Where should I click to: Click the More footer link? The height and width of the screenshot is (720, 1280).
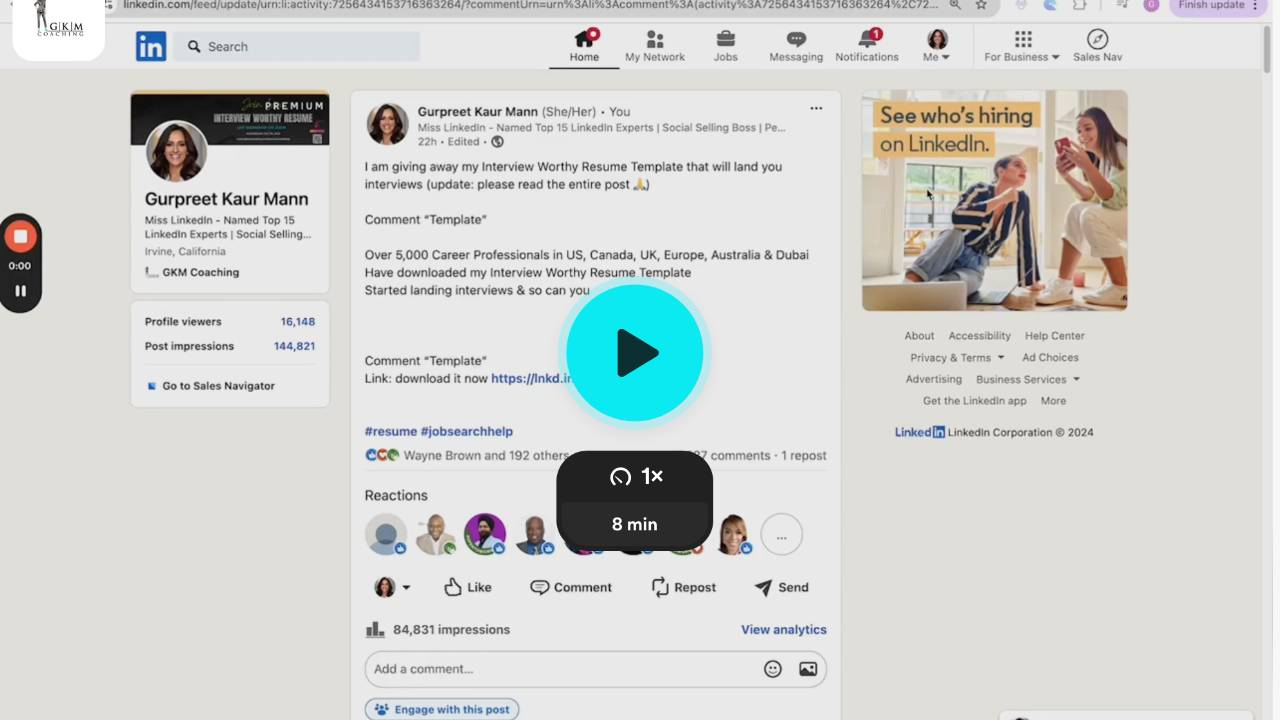pos(1053,401)
